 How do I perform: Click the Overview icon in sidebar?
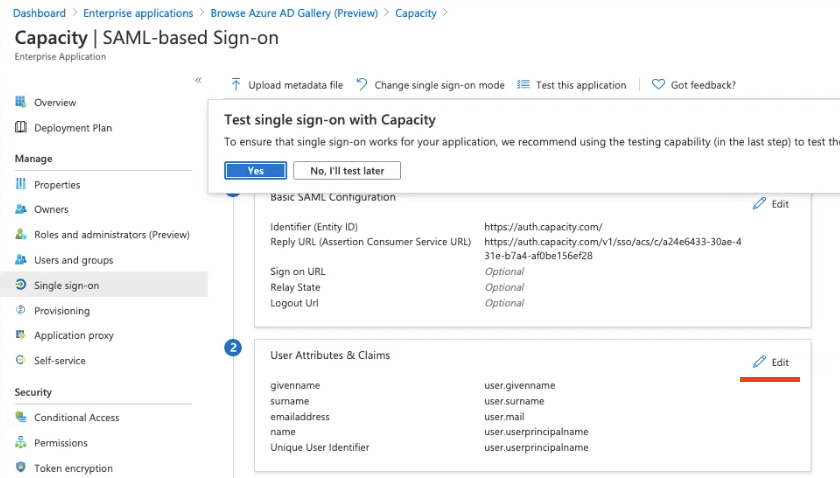21,103
